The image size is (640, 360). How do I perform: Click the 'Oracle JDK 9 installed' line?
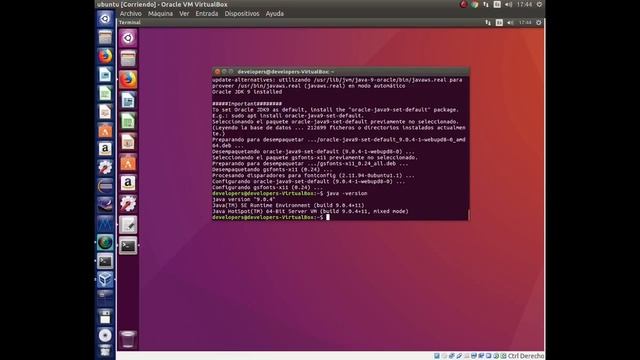coord(247,92)
